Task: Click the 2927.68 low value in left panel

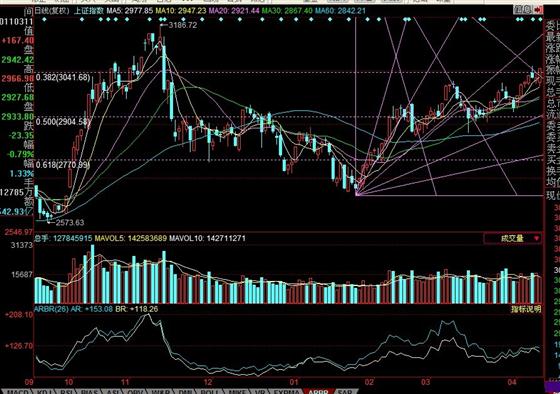Action: 17,97
